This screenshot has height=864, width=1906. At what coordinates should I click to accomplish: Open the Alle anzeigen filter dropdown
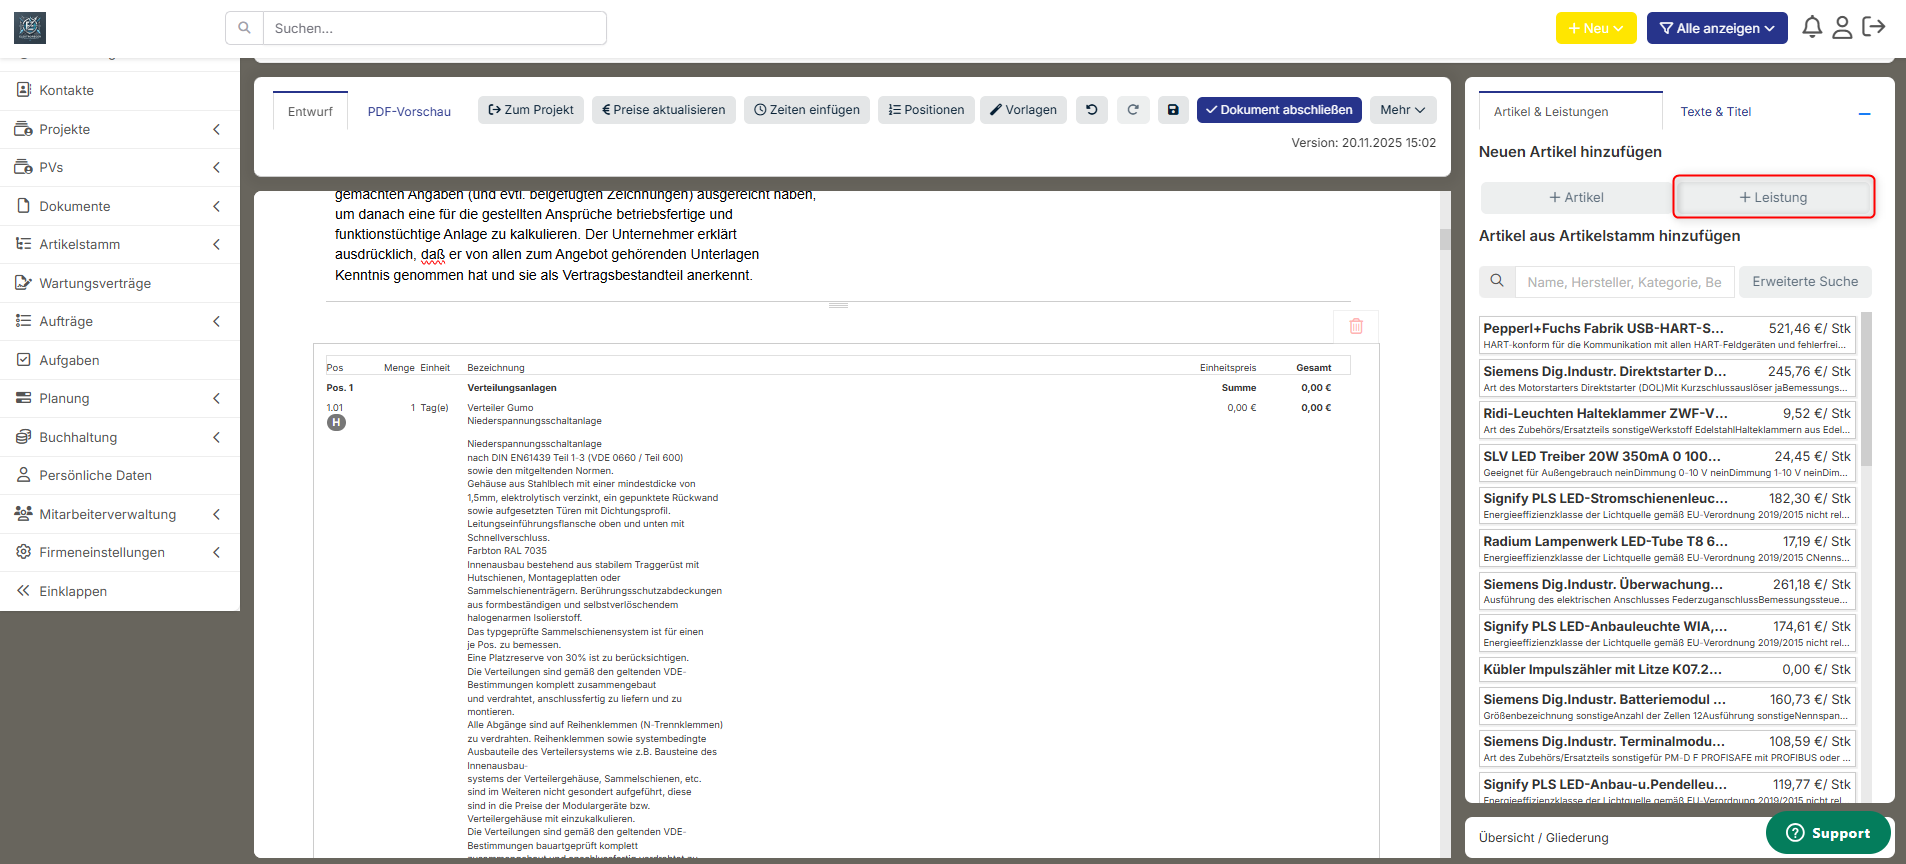point(1716,28)
